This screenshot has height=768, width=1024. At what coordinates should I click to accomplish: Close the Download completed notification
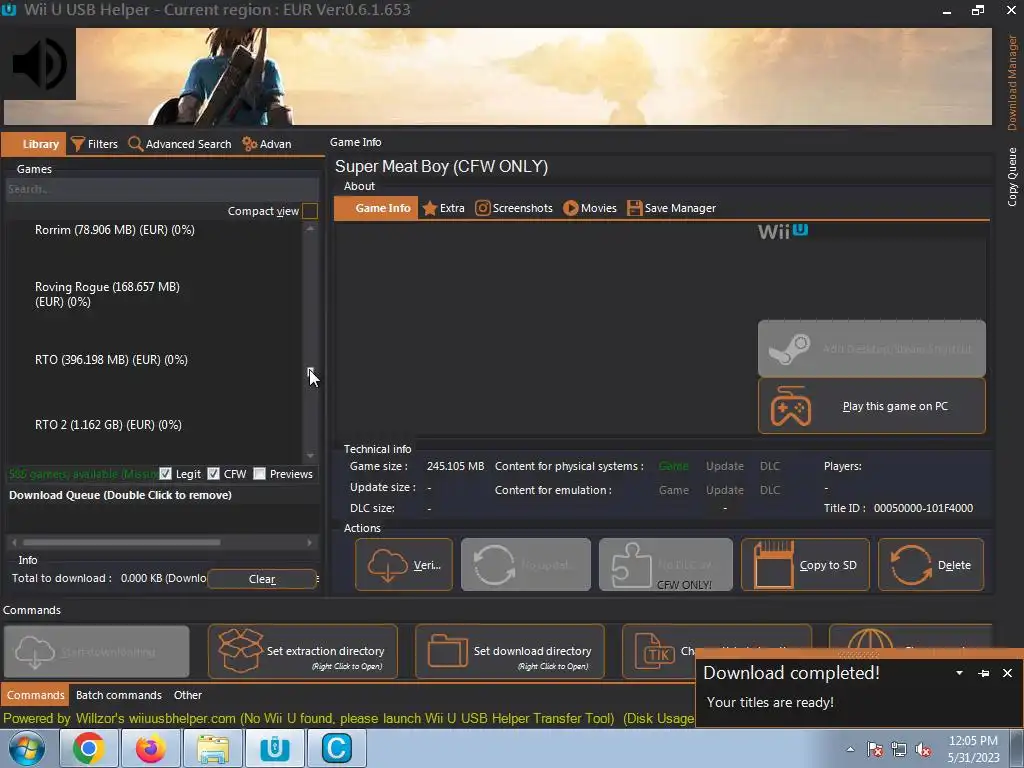[x=1007, y=673]
